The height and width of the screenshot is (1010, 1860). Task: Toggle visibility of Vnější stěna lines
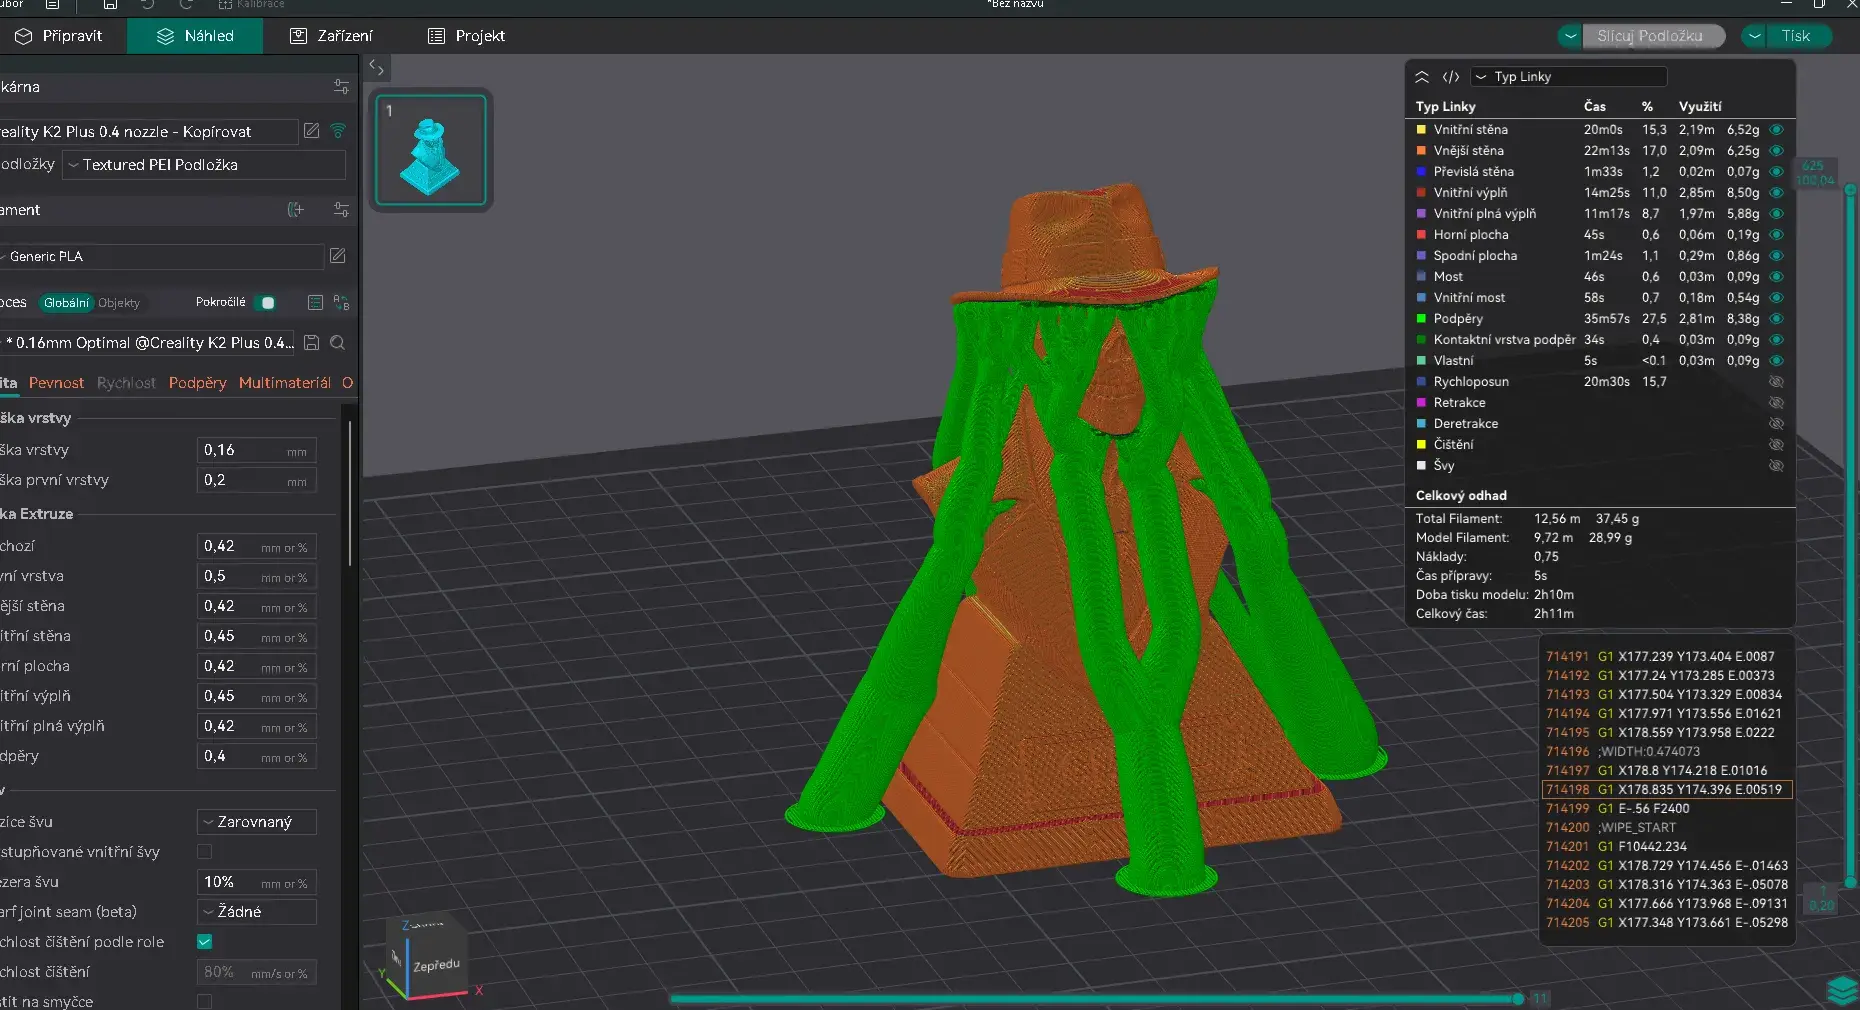tap(1776, 151)
